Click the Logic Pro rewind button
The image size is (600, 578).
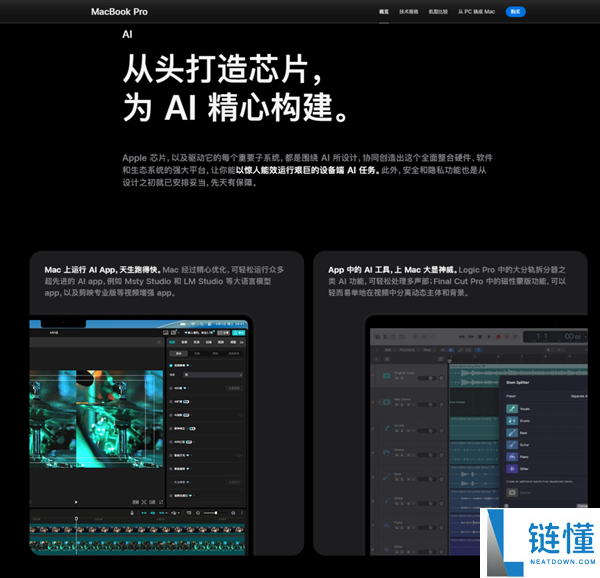tap(462, 337)
